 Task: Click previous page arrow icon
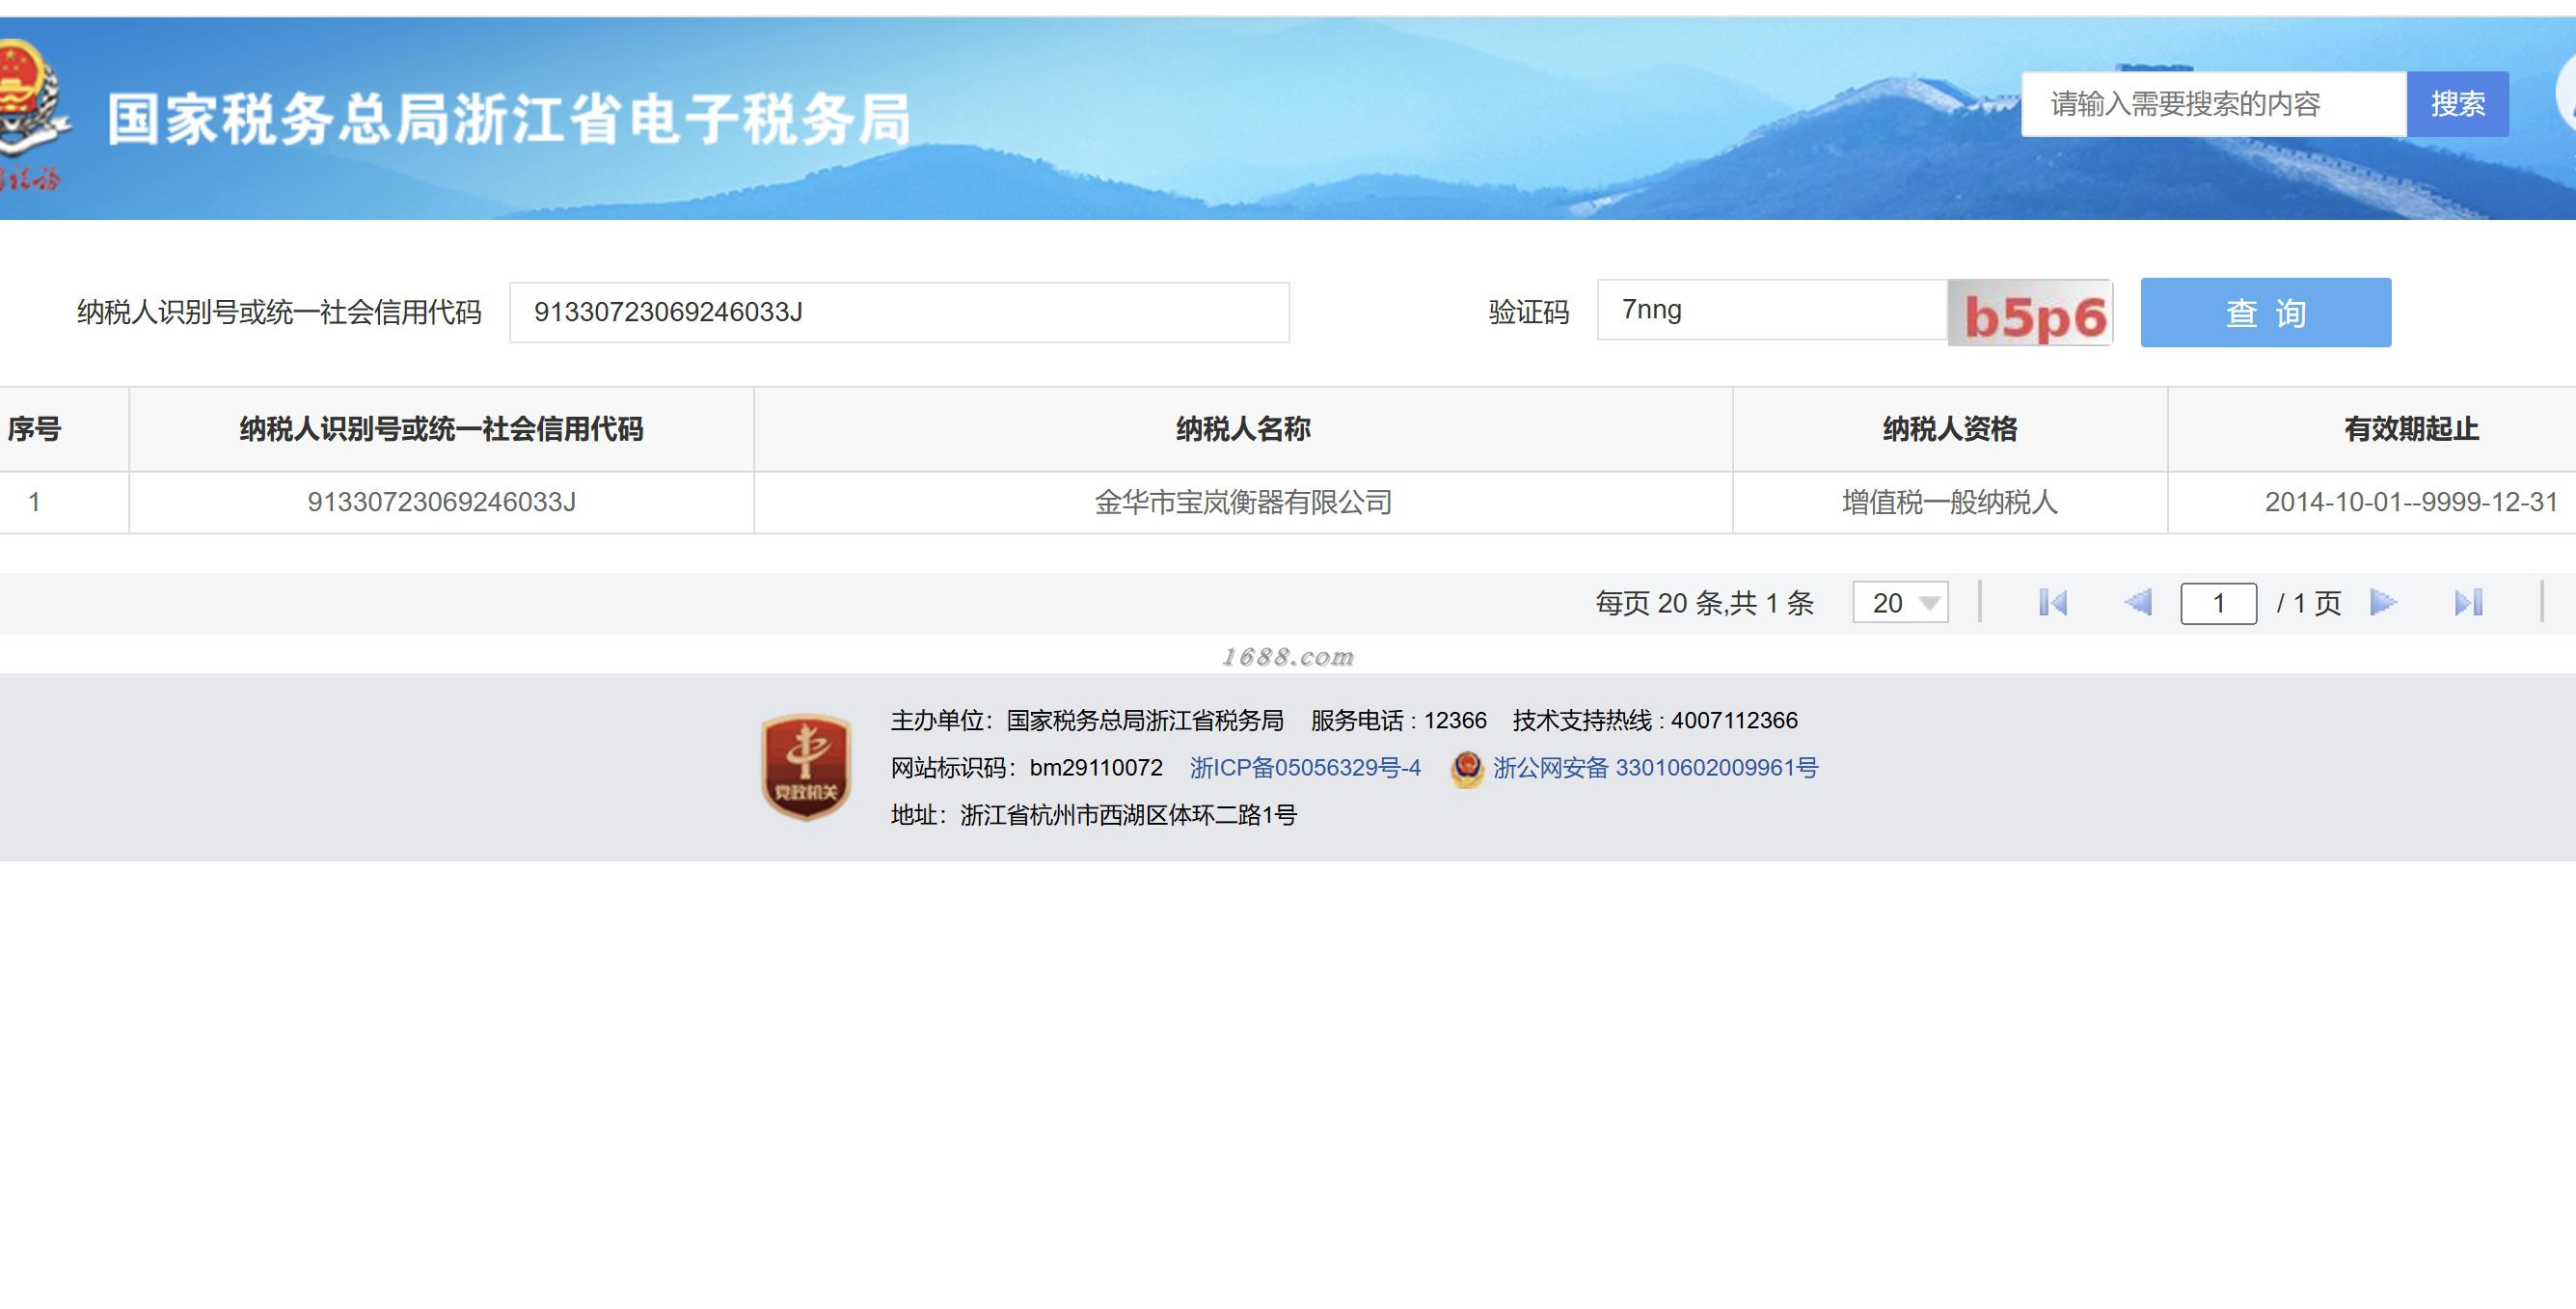click(x=2137, y=603)
